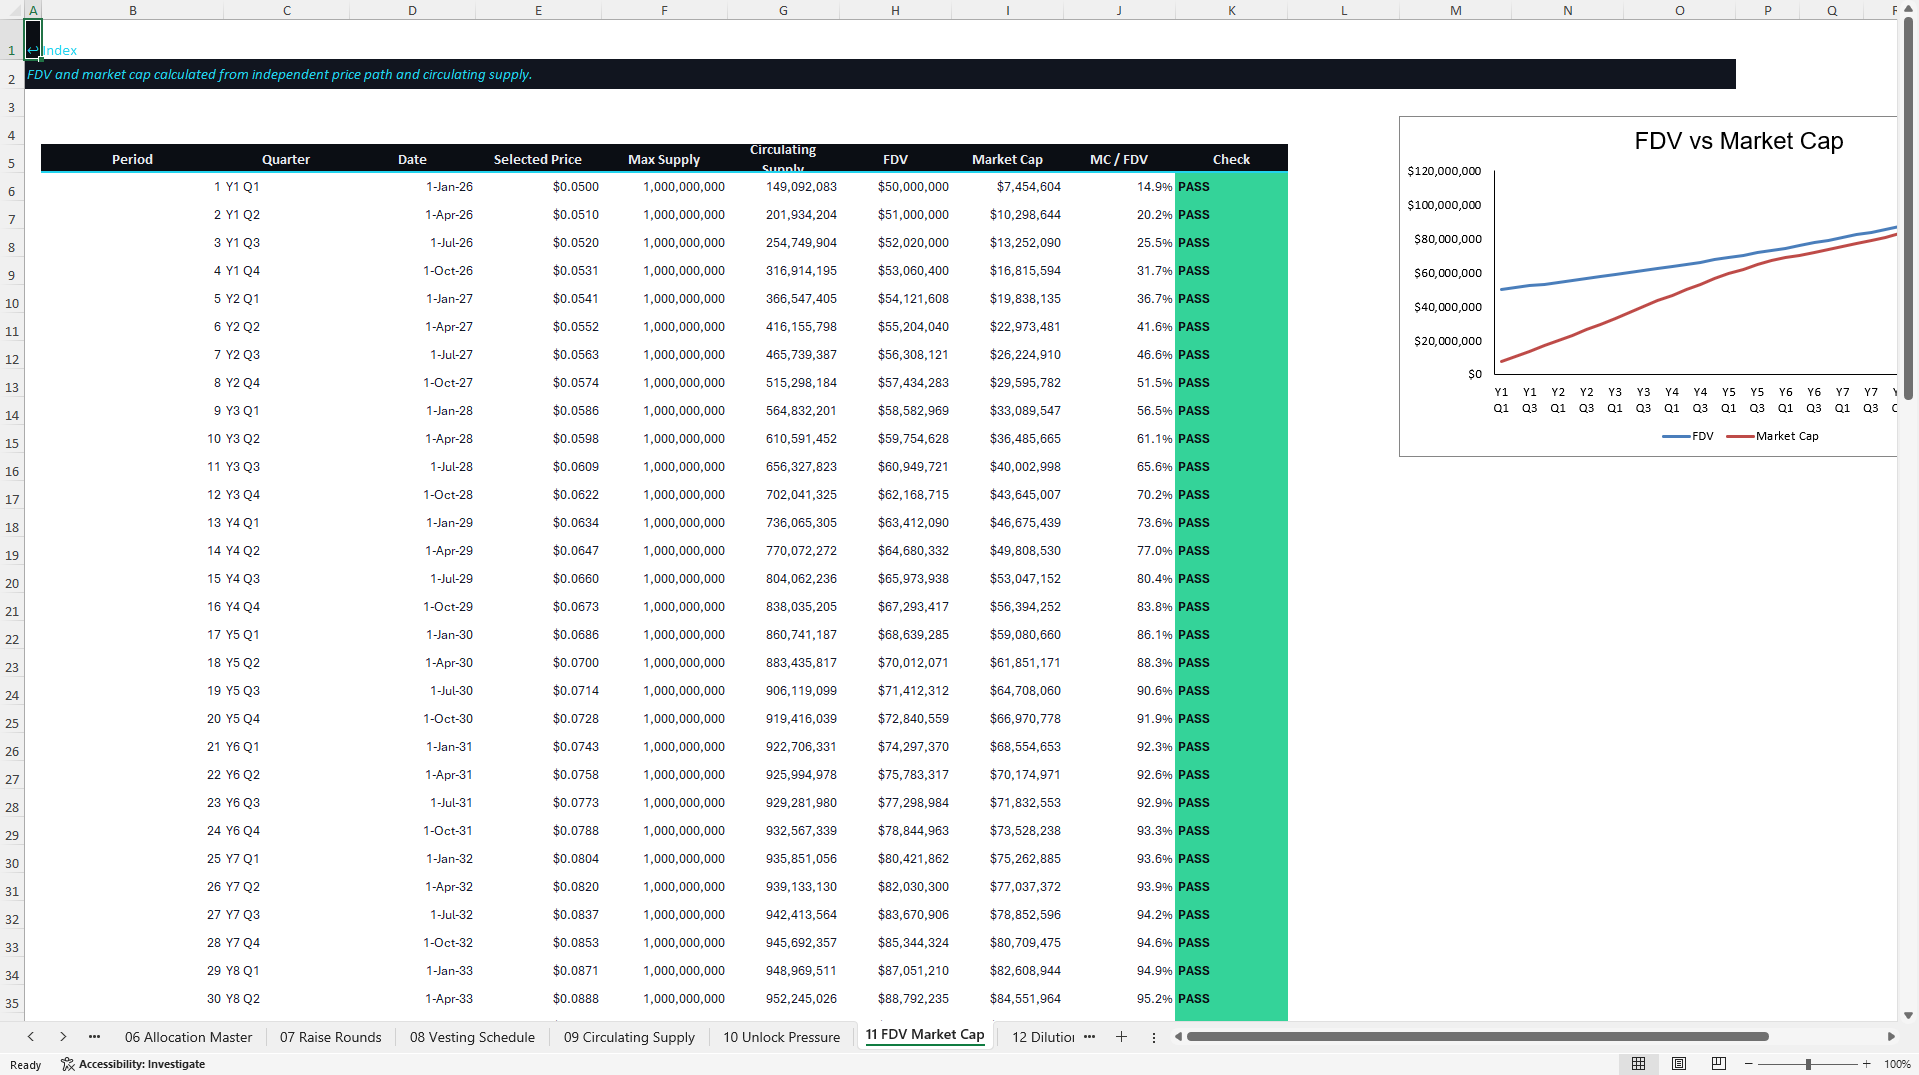Click the description banner in row 2
Screen dimensions: 1919x1075
coord(880,74)
